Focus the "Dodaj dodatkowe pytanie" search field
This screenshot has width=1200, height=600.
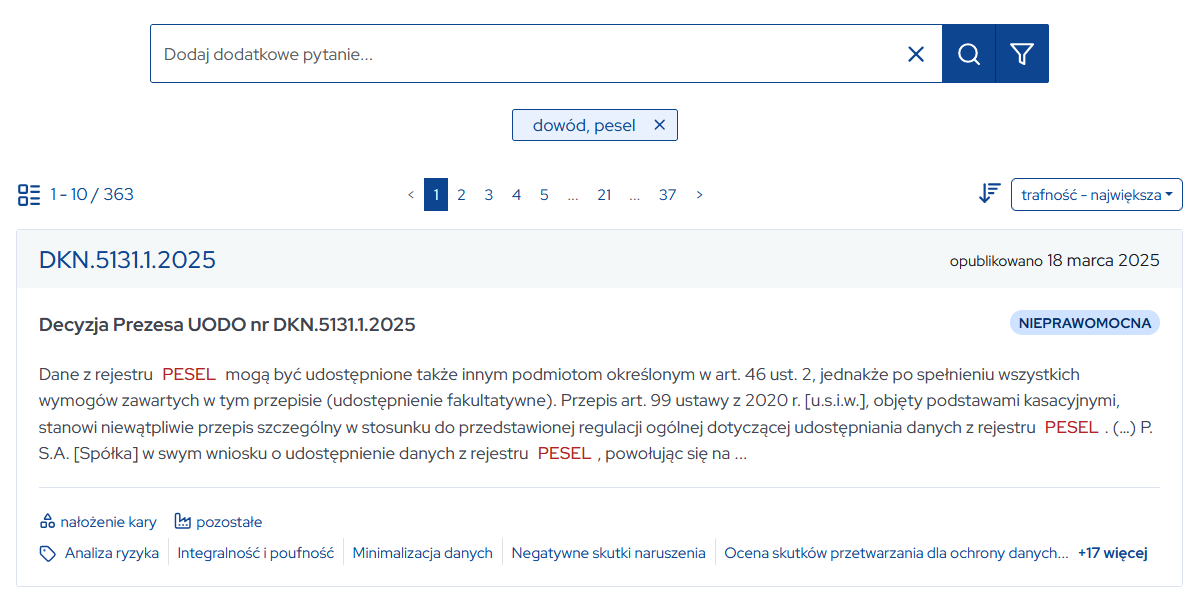pyautogui.click(x=520, y=54)
